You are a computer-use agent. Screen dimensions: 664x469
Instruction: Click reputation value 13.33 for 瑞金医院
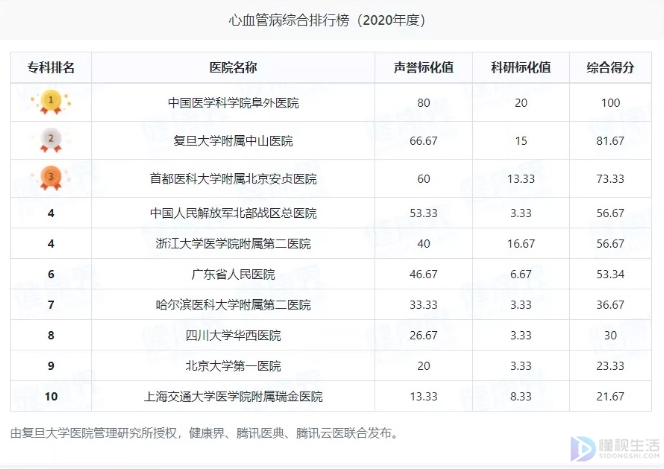423,397
